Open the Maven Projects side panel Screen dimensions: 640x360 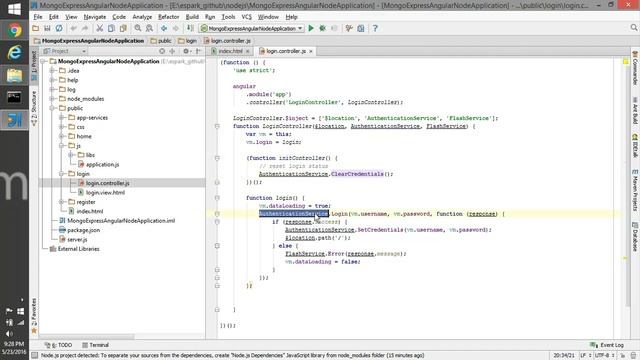coord(635,190)
